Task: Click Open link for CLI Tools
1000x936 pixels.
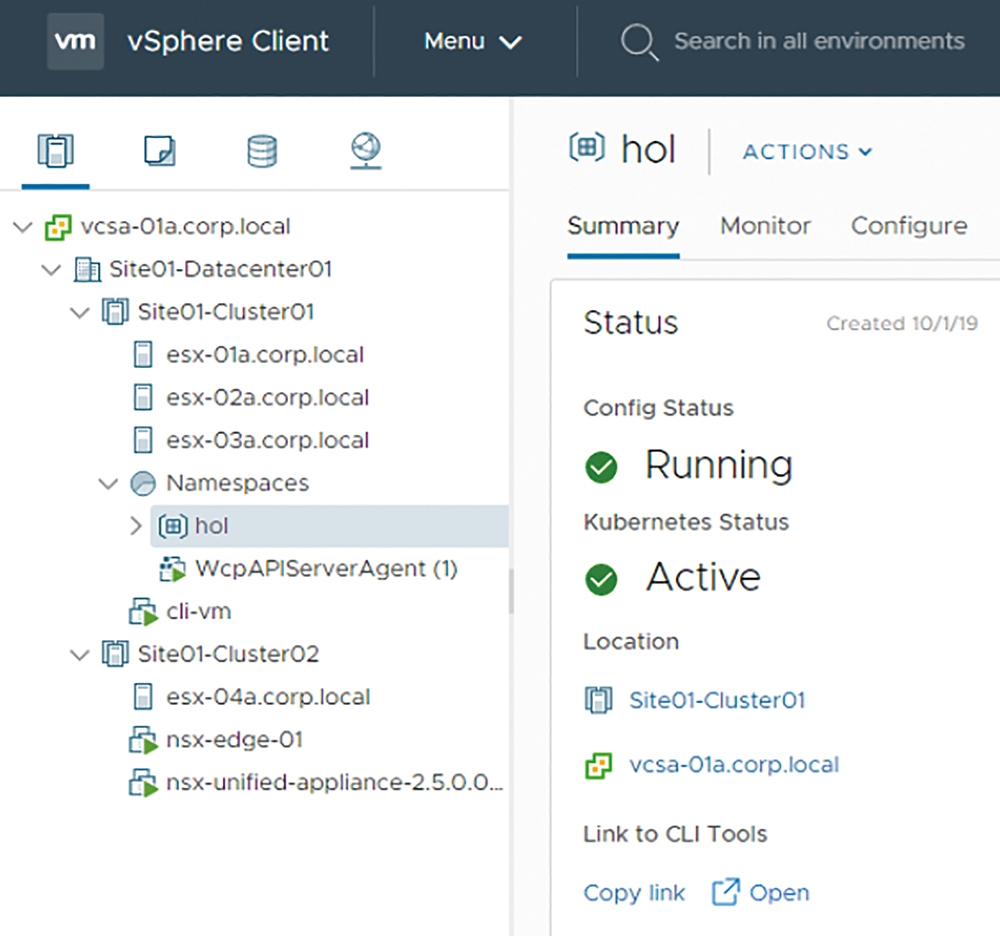Action: 779,893
